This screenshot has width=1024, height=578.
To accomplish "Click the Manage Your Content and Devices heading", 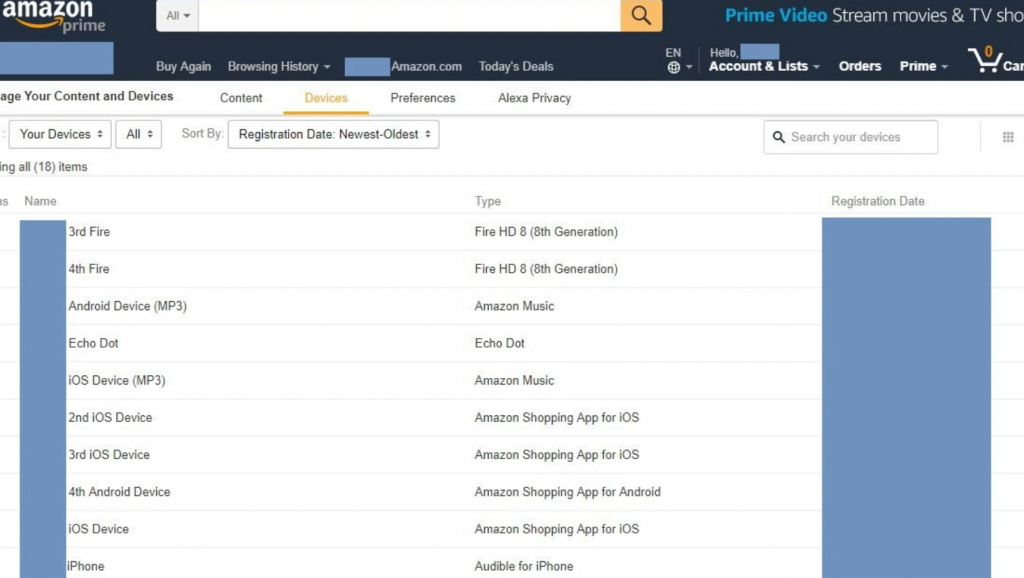I will [x=87, y=97].
